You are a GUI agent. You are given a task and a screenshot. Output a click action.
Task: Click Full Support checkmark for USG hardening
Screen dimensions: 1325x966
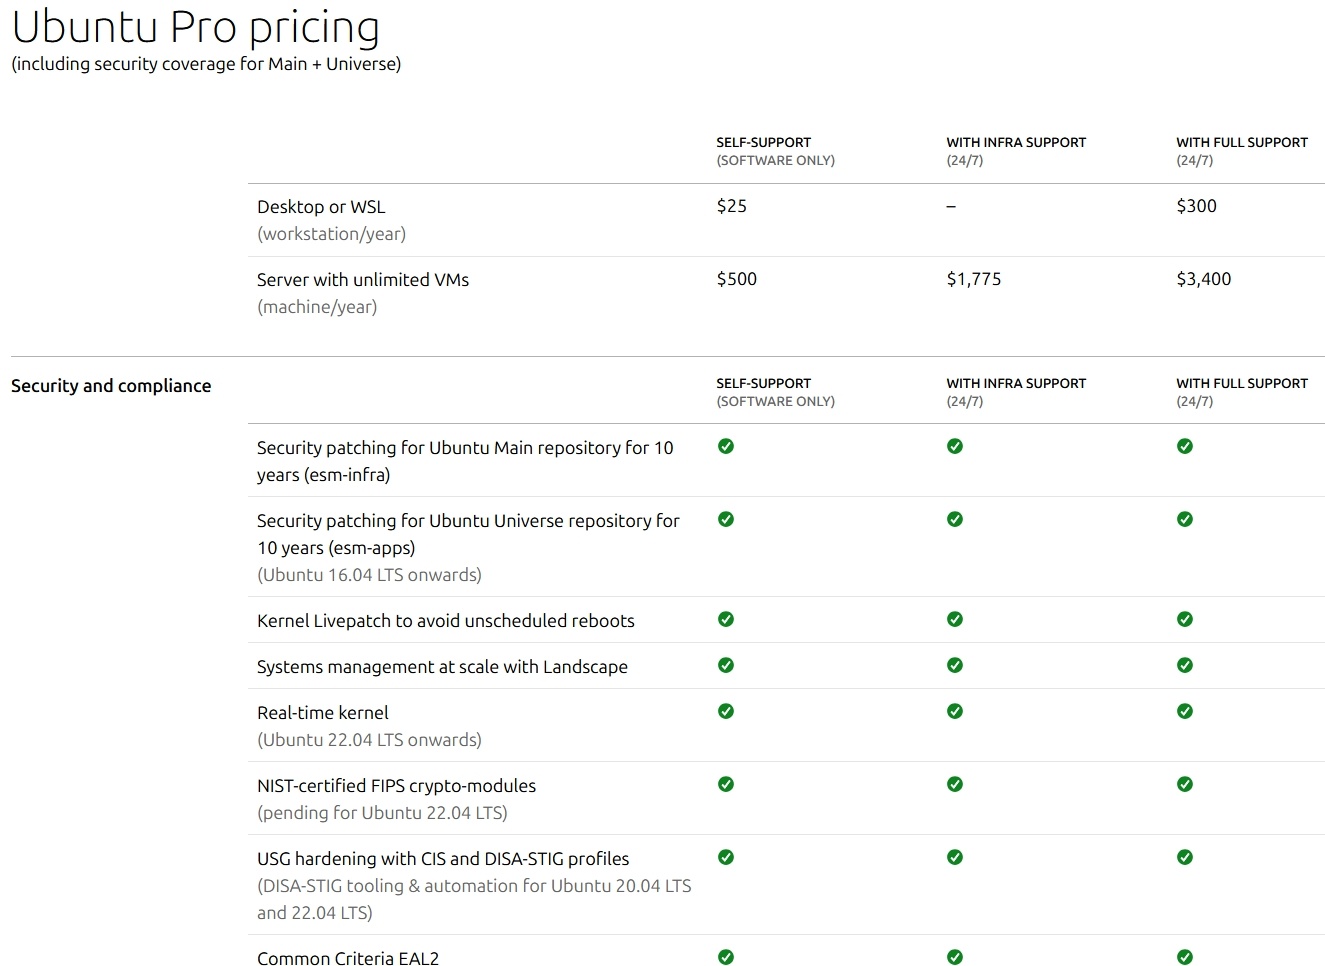(1185, 857)
